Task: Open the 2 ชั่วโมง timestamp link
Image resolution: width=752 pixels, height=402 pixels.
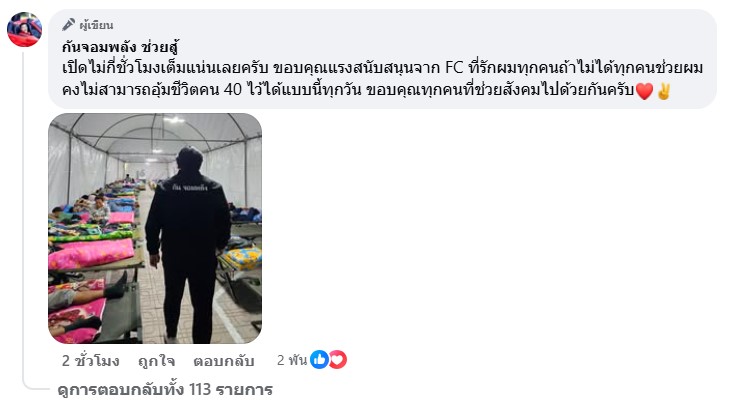Action: 91,361
